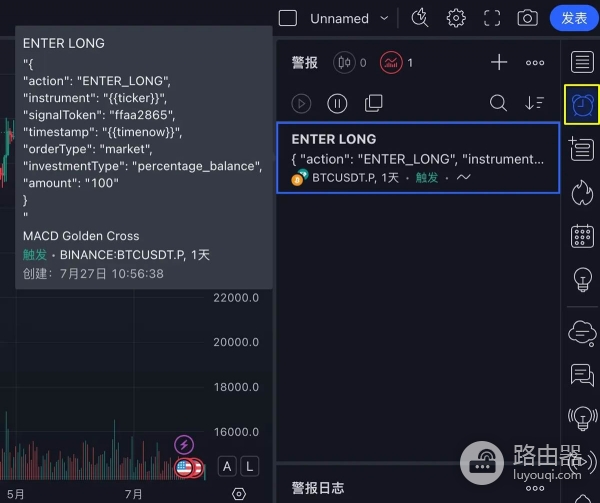Open public chats cloud icon

click(582, 334)
